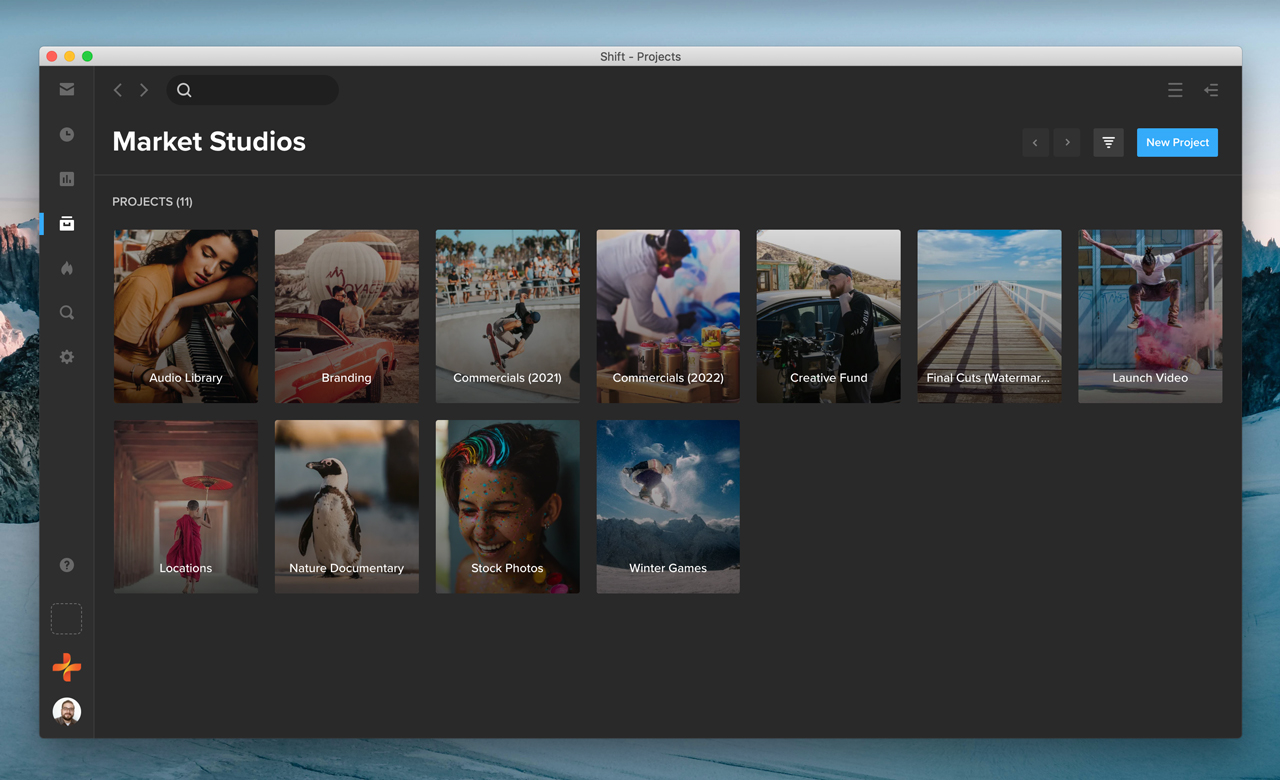The width and height of the screenshot is (1280, 780).
Task: Open the Stock Photos project
Action: point(507,507)
